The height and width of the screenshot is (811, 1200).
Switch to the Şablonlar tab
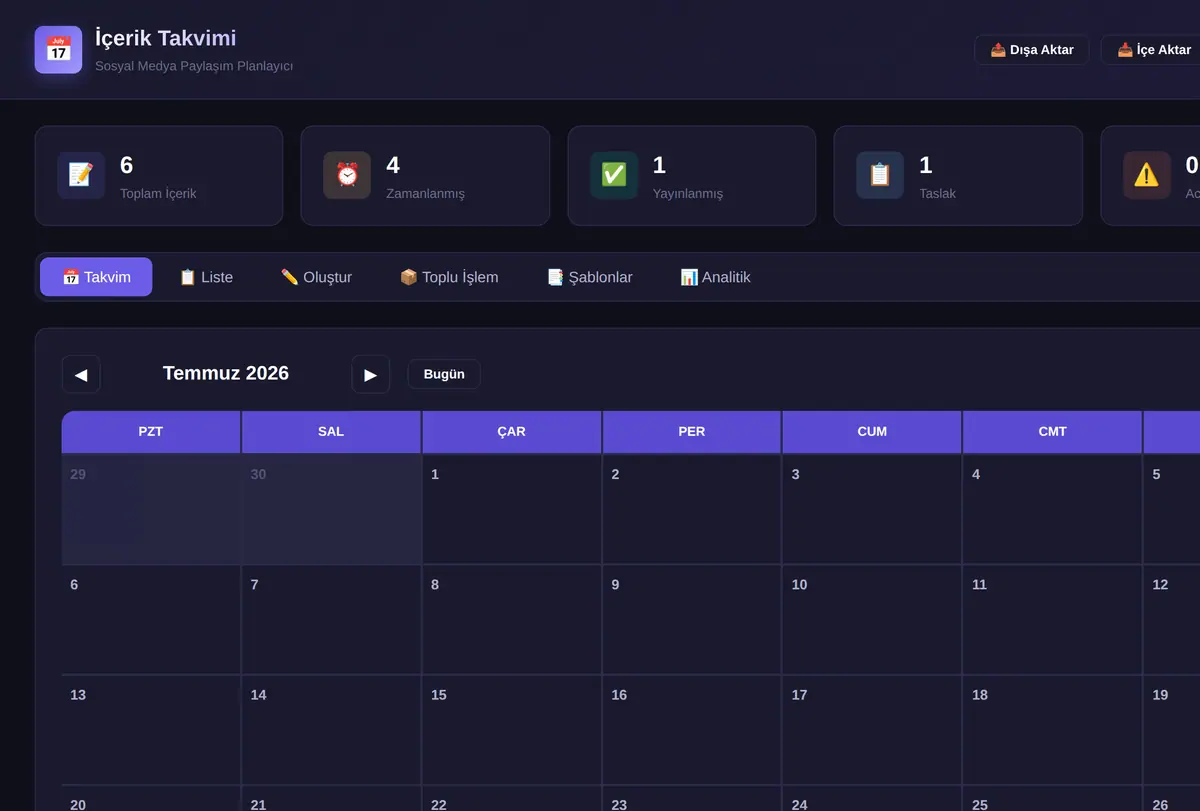pos(590,277)
